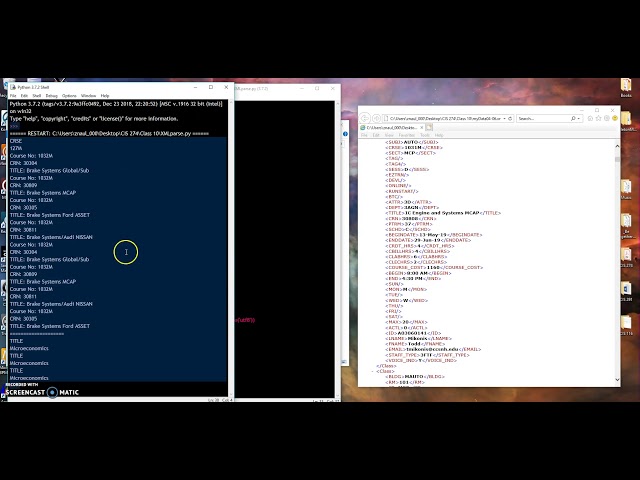Open the browser Help menu

point(439,135)
